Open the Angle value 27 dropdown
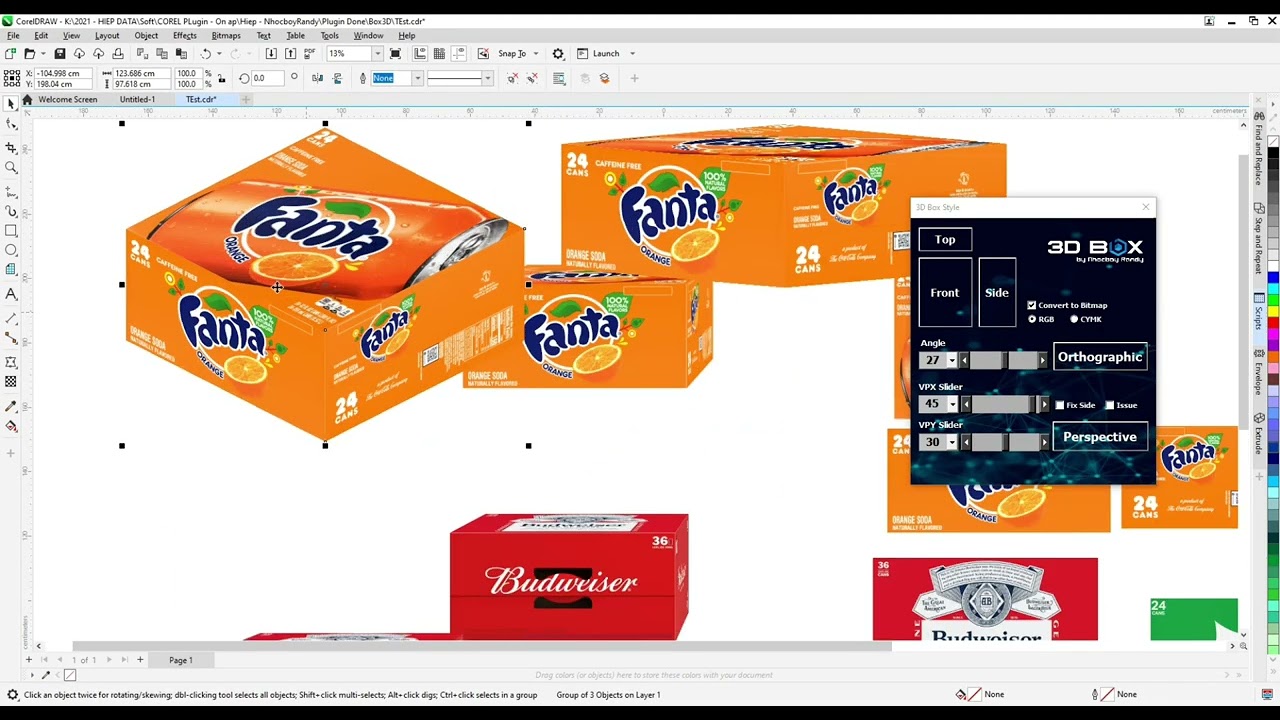1280x720 pixels. 951,360
